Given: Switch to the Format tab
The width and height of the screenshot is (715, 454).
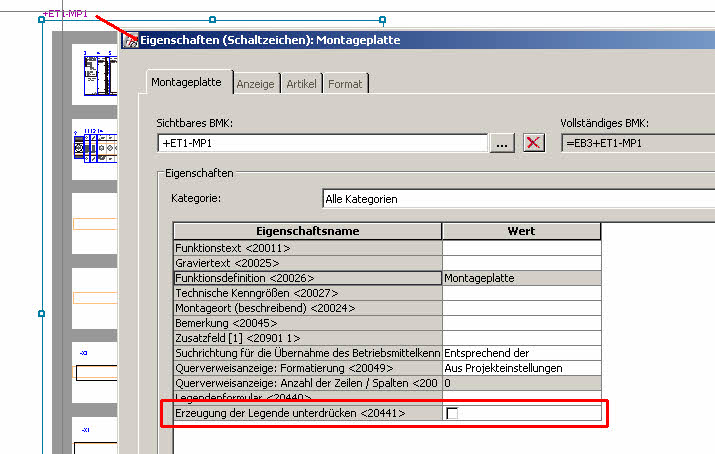Looking at the screenshot, I should coord(345,84).
